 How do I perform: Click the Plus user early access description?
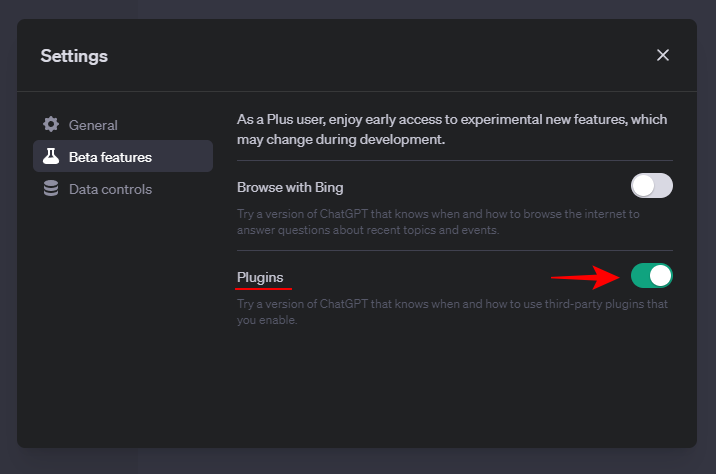click(452, 130)
